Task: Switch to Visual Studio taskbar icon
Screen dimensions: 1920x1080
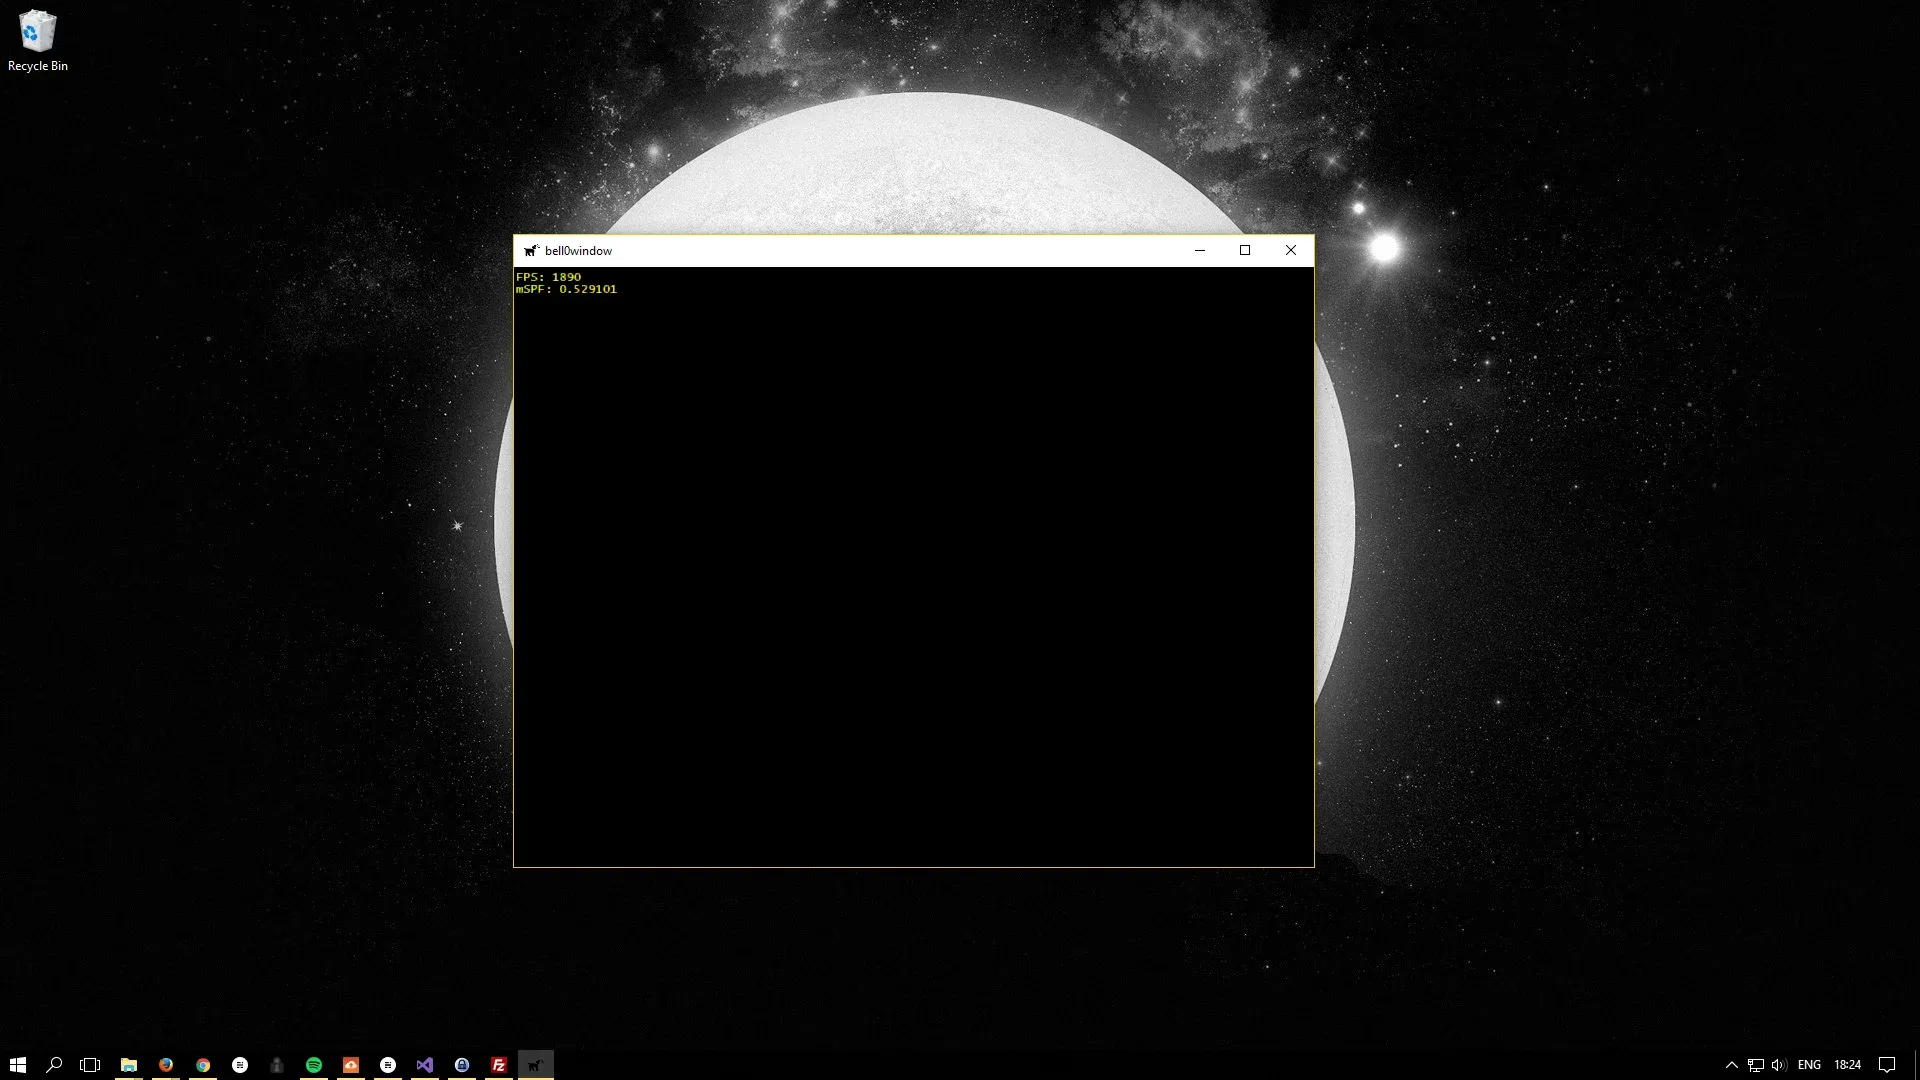Action: coord(425,1065)
